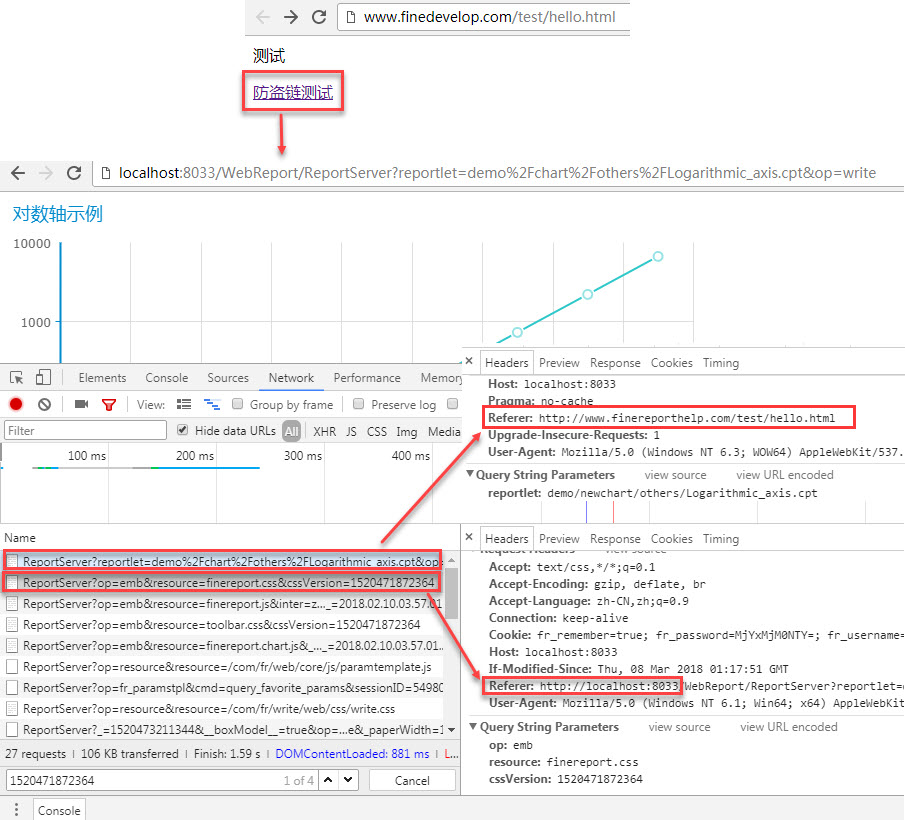Viewport: 905px width, 820px height.
Task: Close the lower request details panel
Action: tap(469, 537)
